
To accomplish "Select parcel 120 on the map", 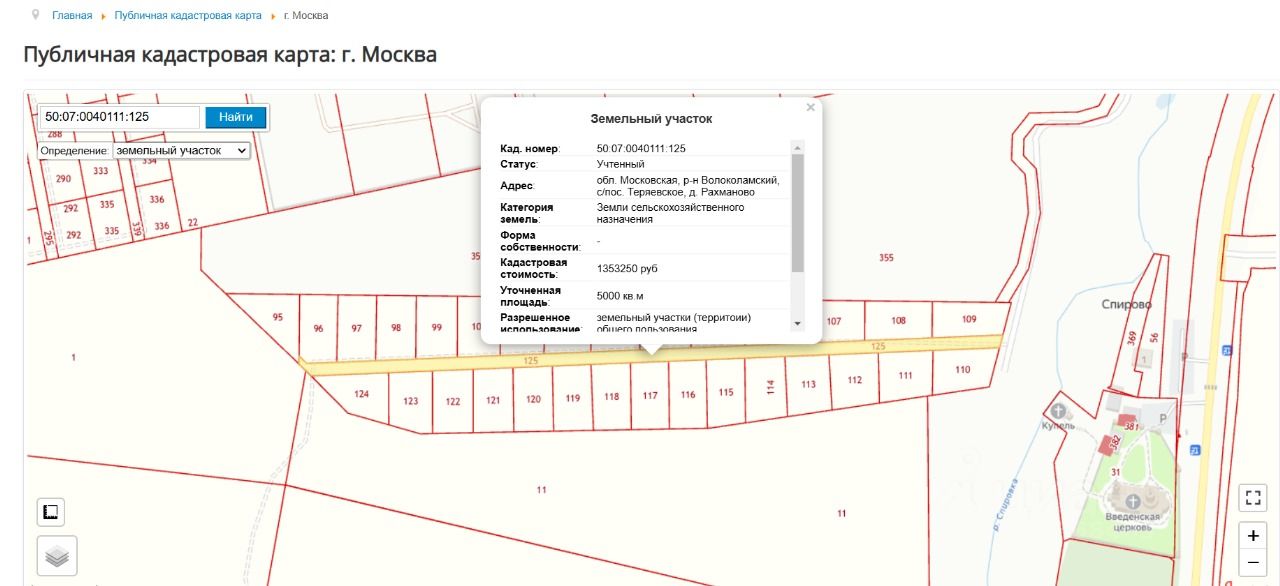I will (x=533, y=399).
